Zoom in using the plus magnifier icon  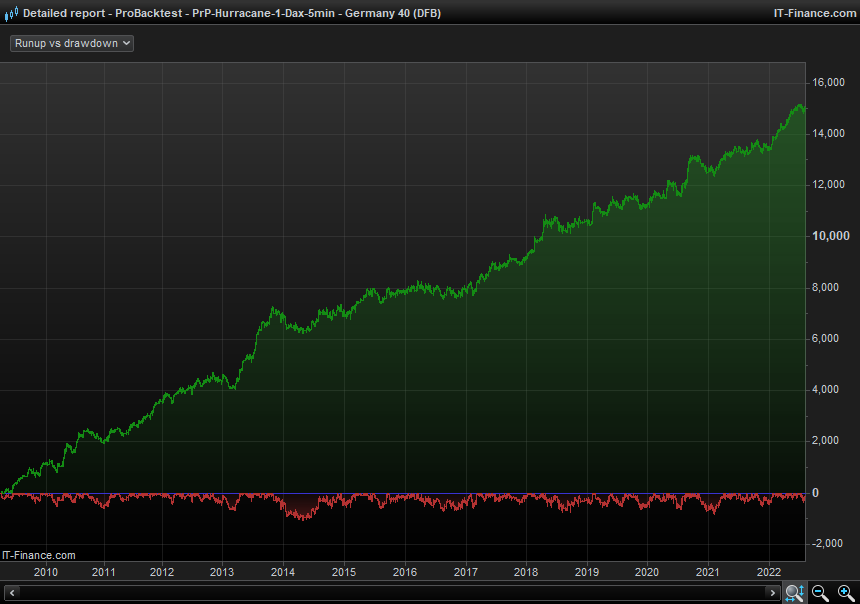(846, 593)
